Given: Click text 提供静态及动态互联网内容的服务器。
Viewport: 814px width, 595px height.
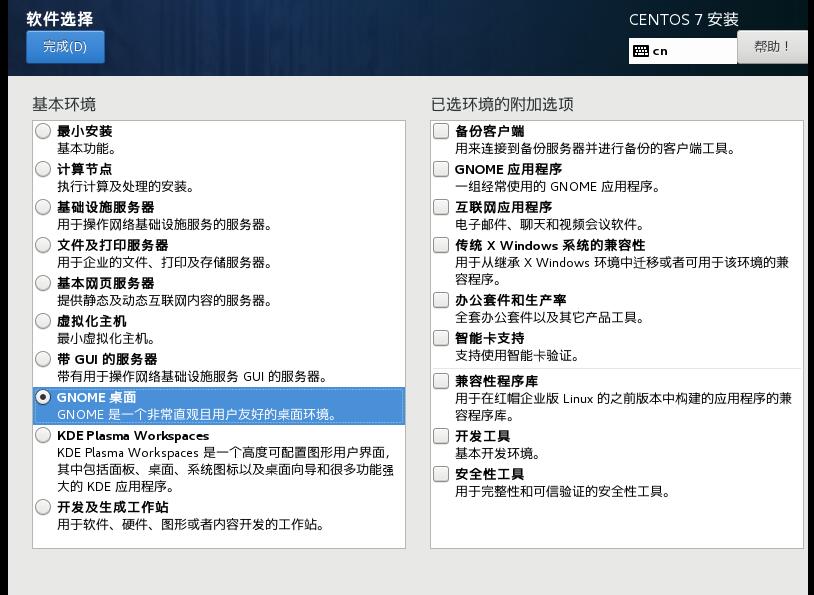Looking at the screenshot, I should tap(164, 300).
